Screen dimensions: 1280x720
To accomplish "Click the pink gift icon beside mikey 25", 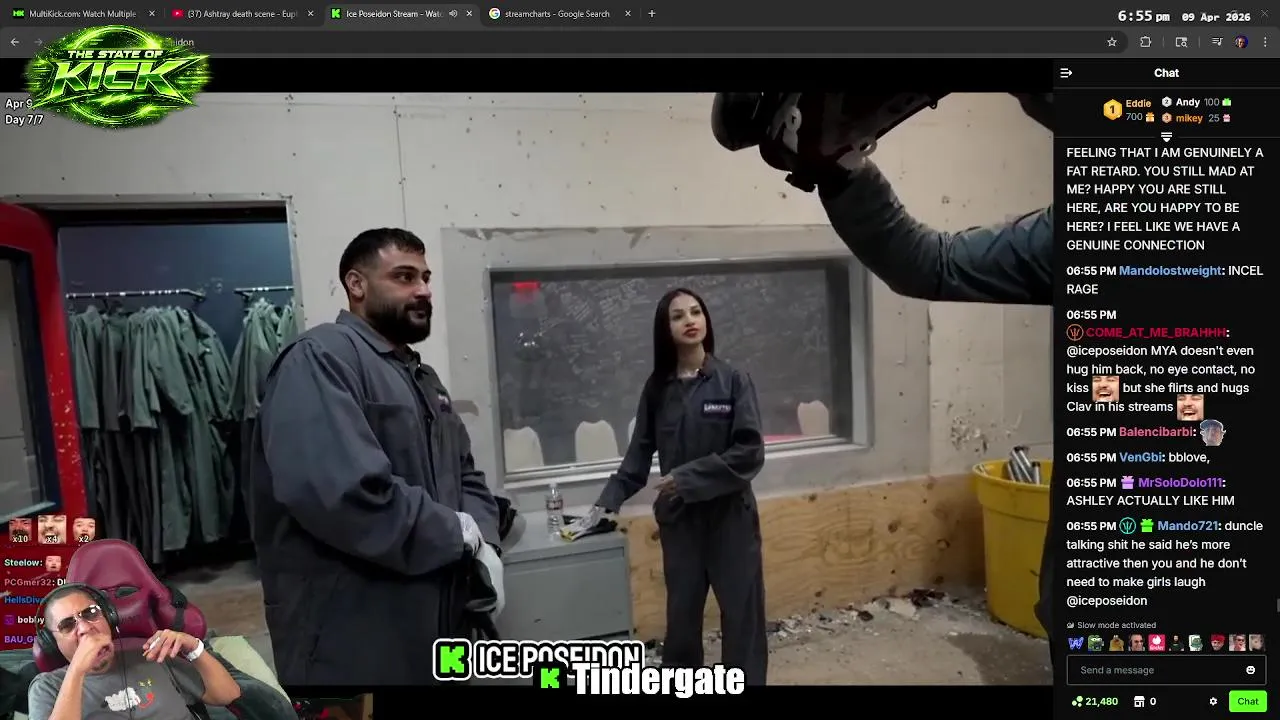I will coord(1227,118).
